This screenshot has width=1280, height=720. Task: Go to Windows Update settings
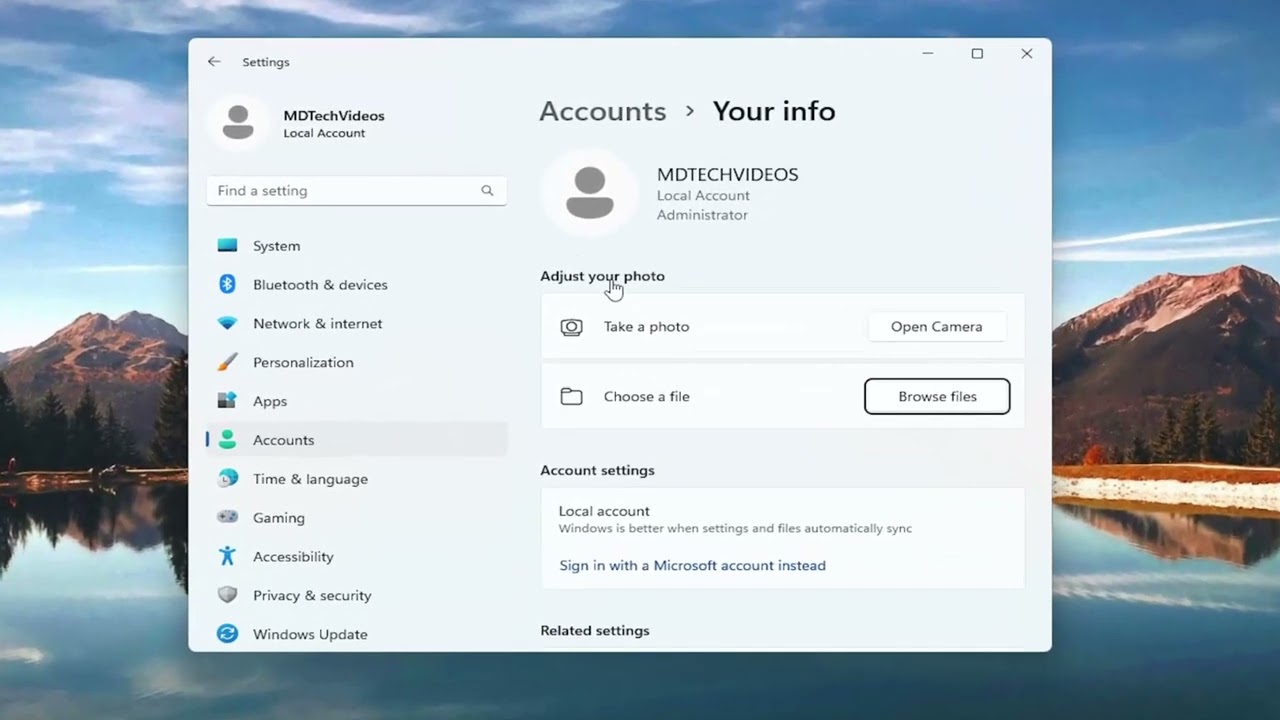pos(356,634)
